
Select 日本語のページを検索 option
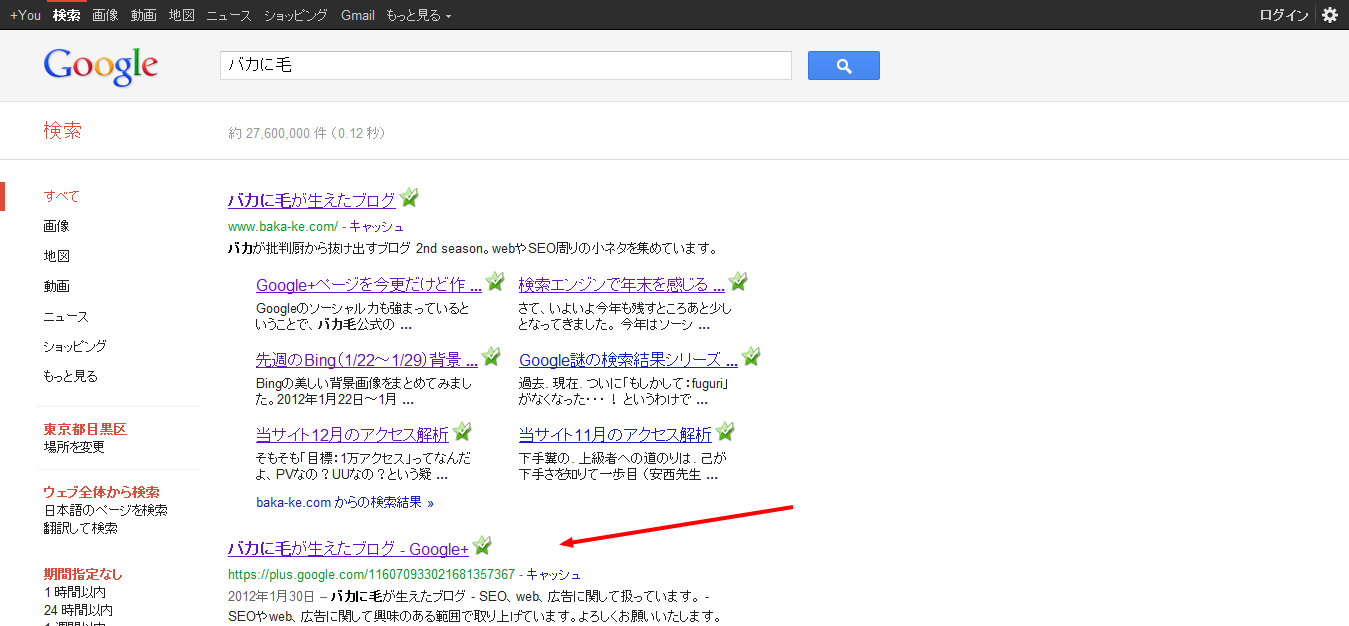pos(105,510)
